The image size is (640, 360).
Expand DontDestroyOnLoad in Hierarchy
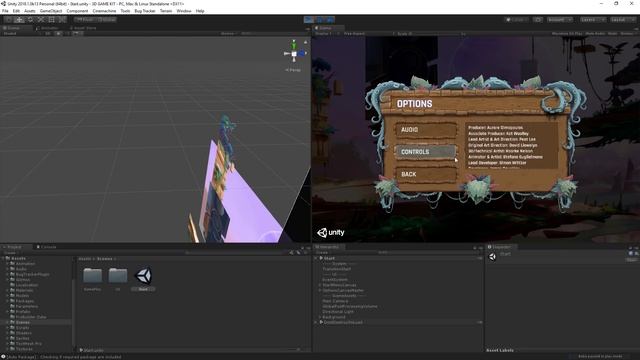[316, 322]
